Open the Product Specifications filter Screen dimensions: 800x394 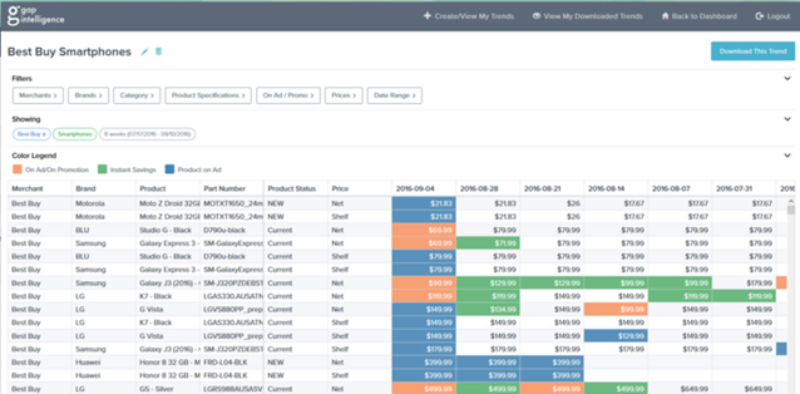click(x=208, y=95)
